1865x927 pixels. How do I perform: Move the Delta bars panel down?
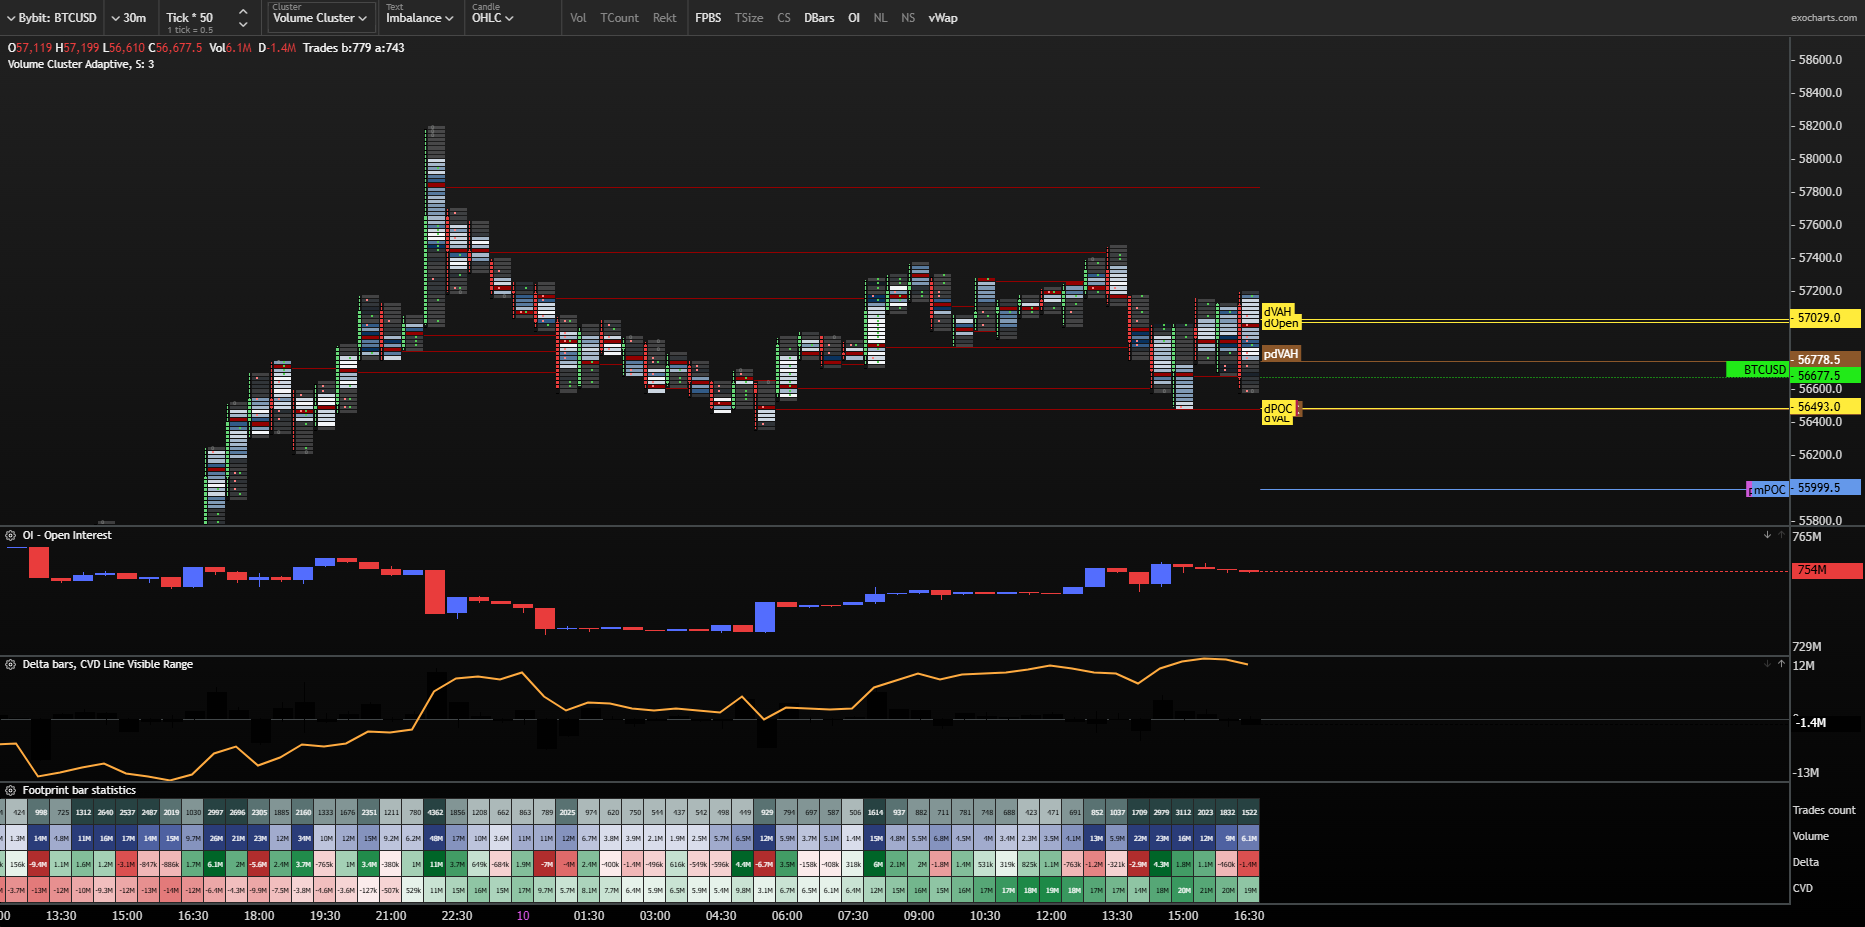click(x=1767, y=663)
